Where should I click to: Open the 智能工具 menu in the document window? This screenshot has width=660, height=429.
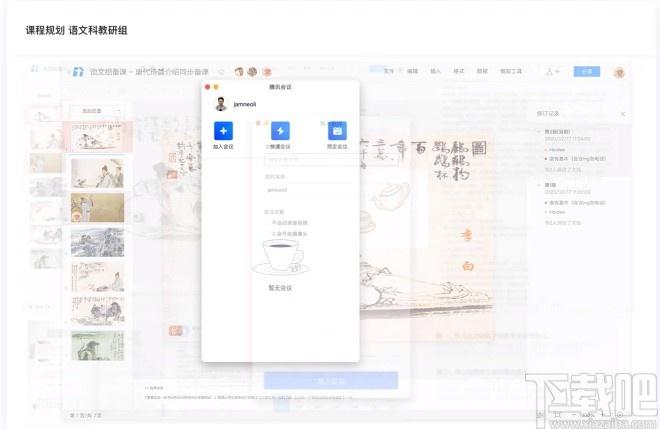[x=511, y=71]
